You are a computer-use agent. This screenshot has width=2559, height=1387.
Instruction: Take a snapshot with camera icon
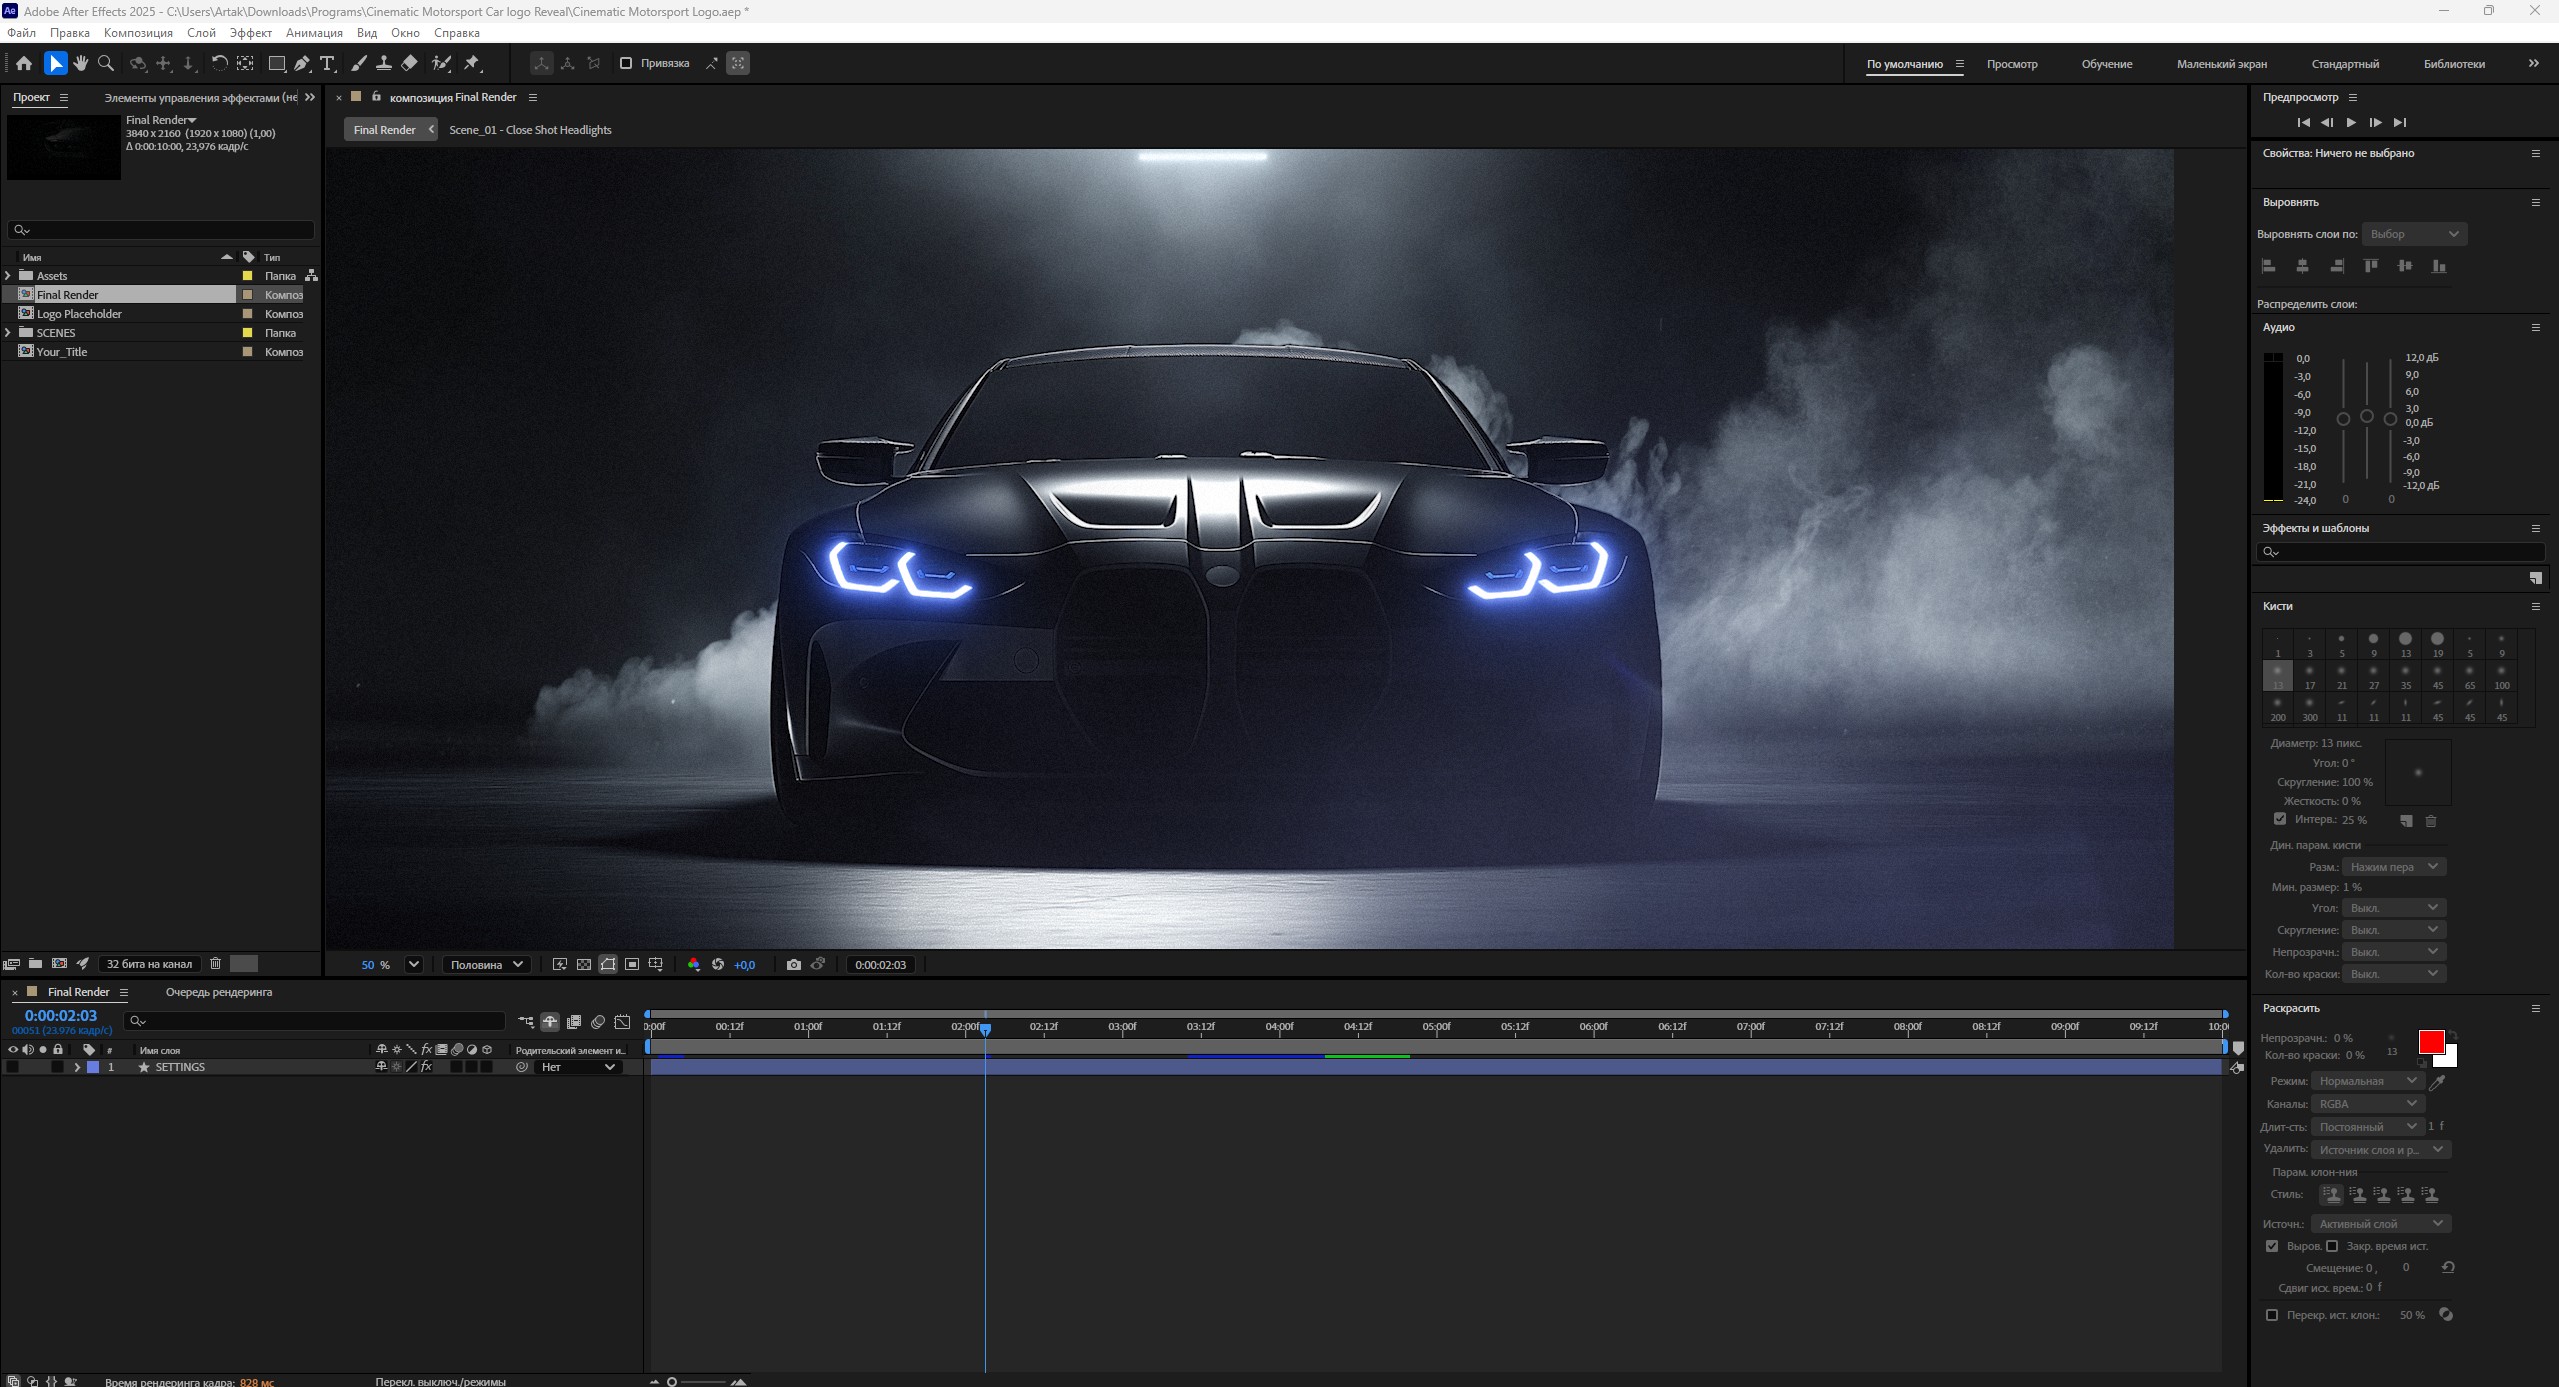pyautogui.click(x=793, y=964)
